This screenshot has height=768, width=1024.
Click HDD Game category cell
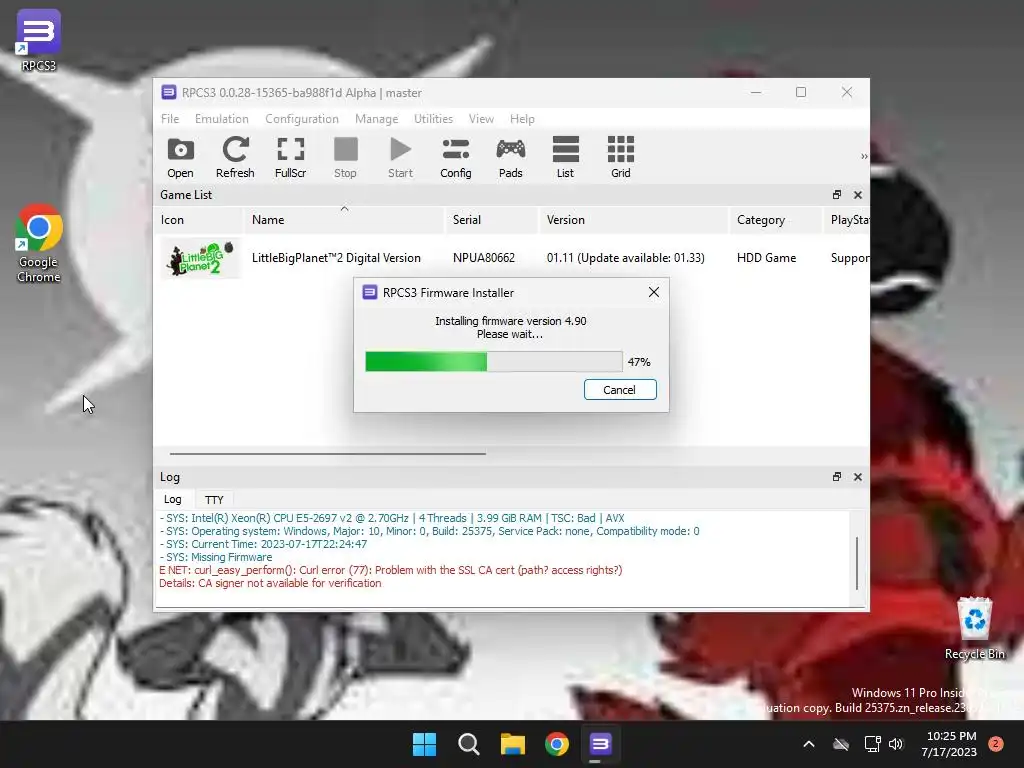[766, 258]
